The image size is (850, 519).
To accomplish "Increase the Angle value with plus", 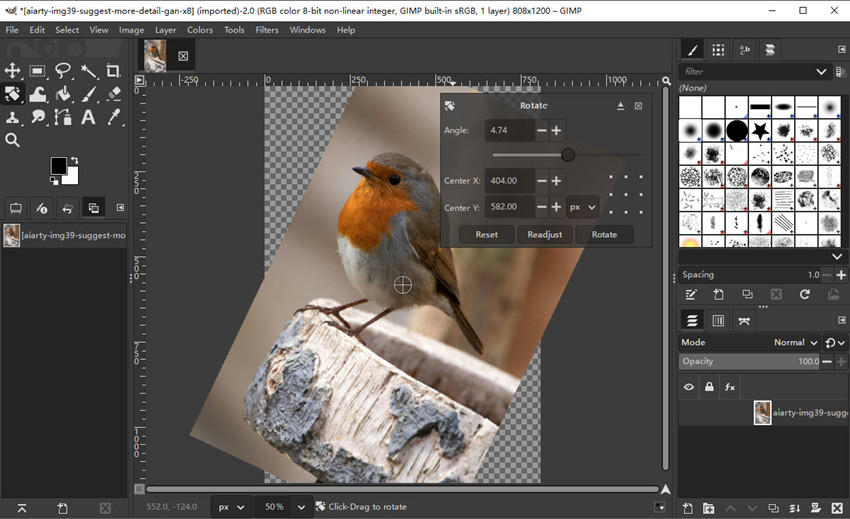I will pos(556,130).
